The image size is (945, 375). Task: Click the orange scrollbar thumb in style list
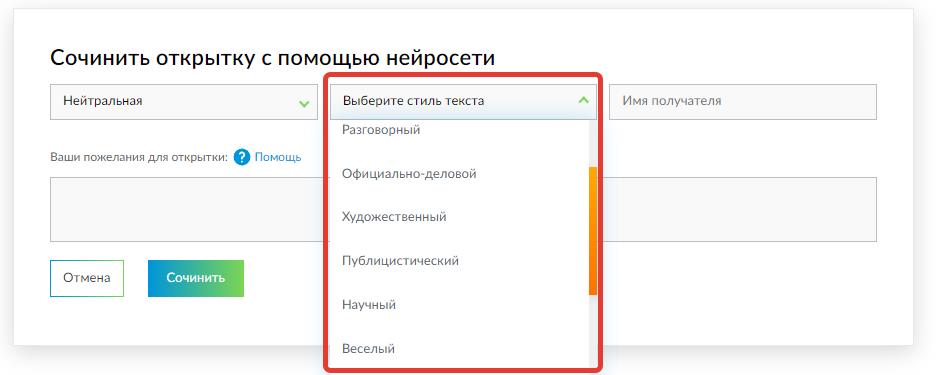592,231
